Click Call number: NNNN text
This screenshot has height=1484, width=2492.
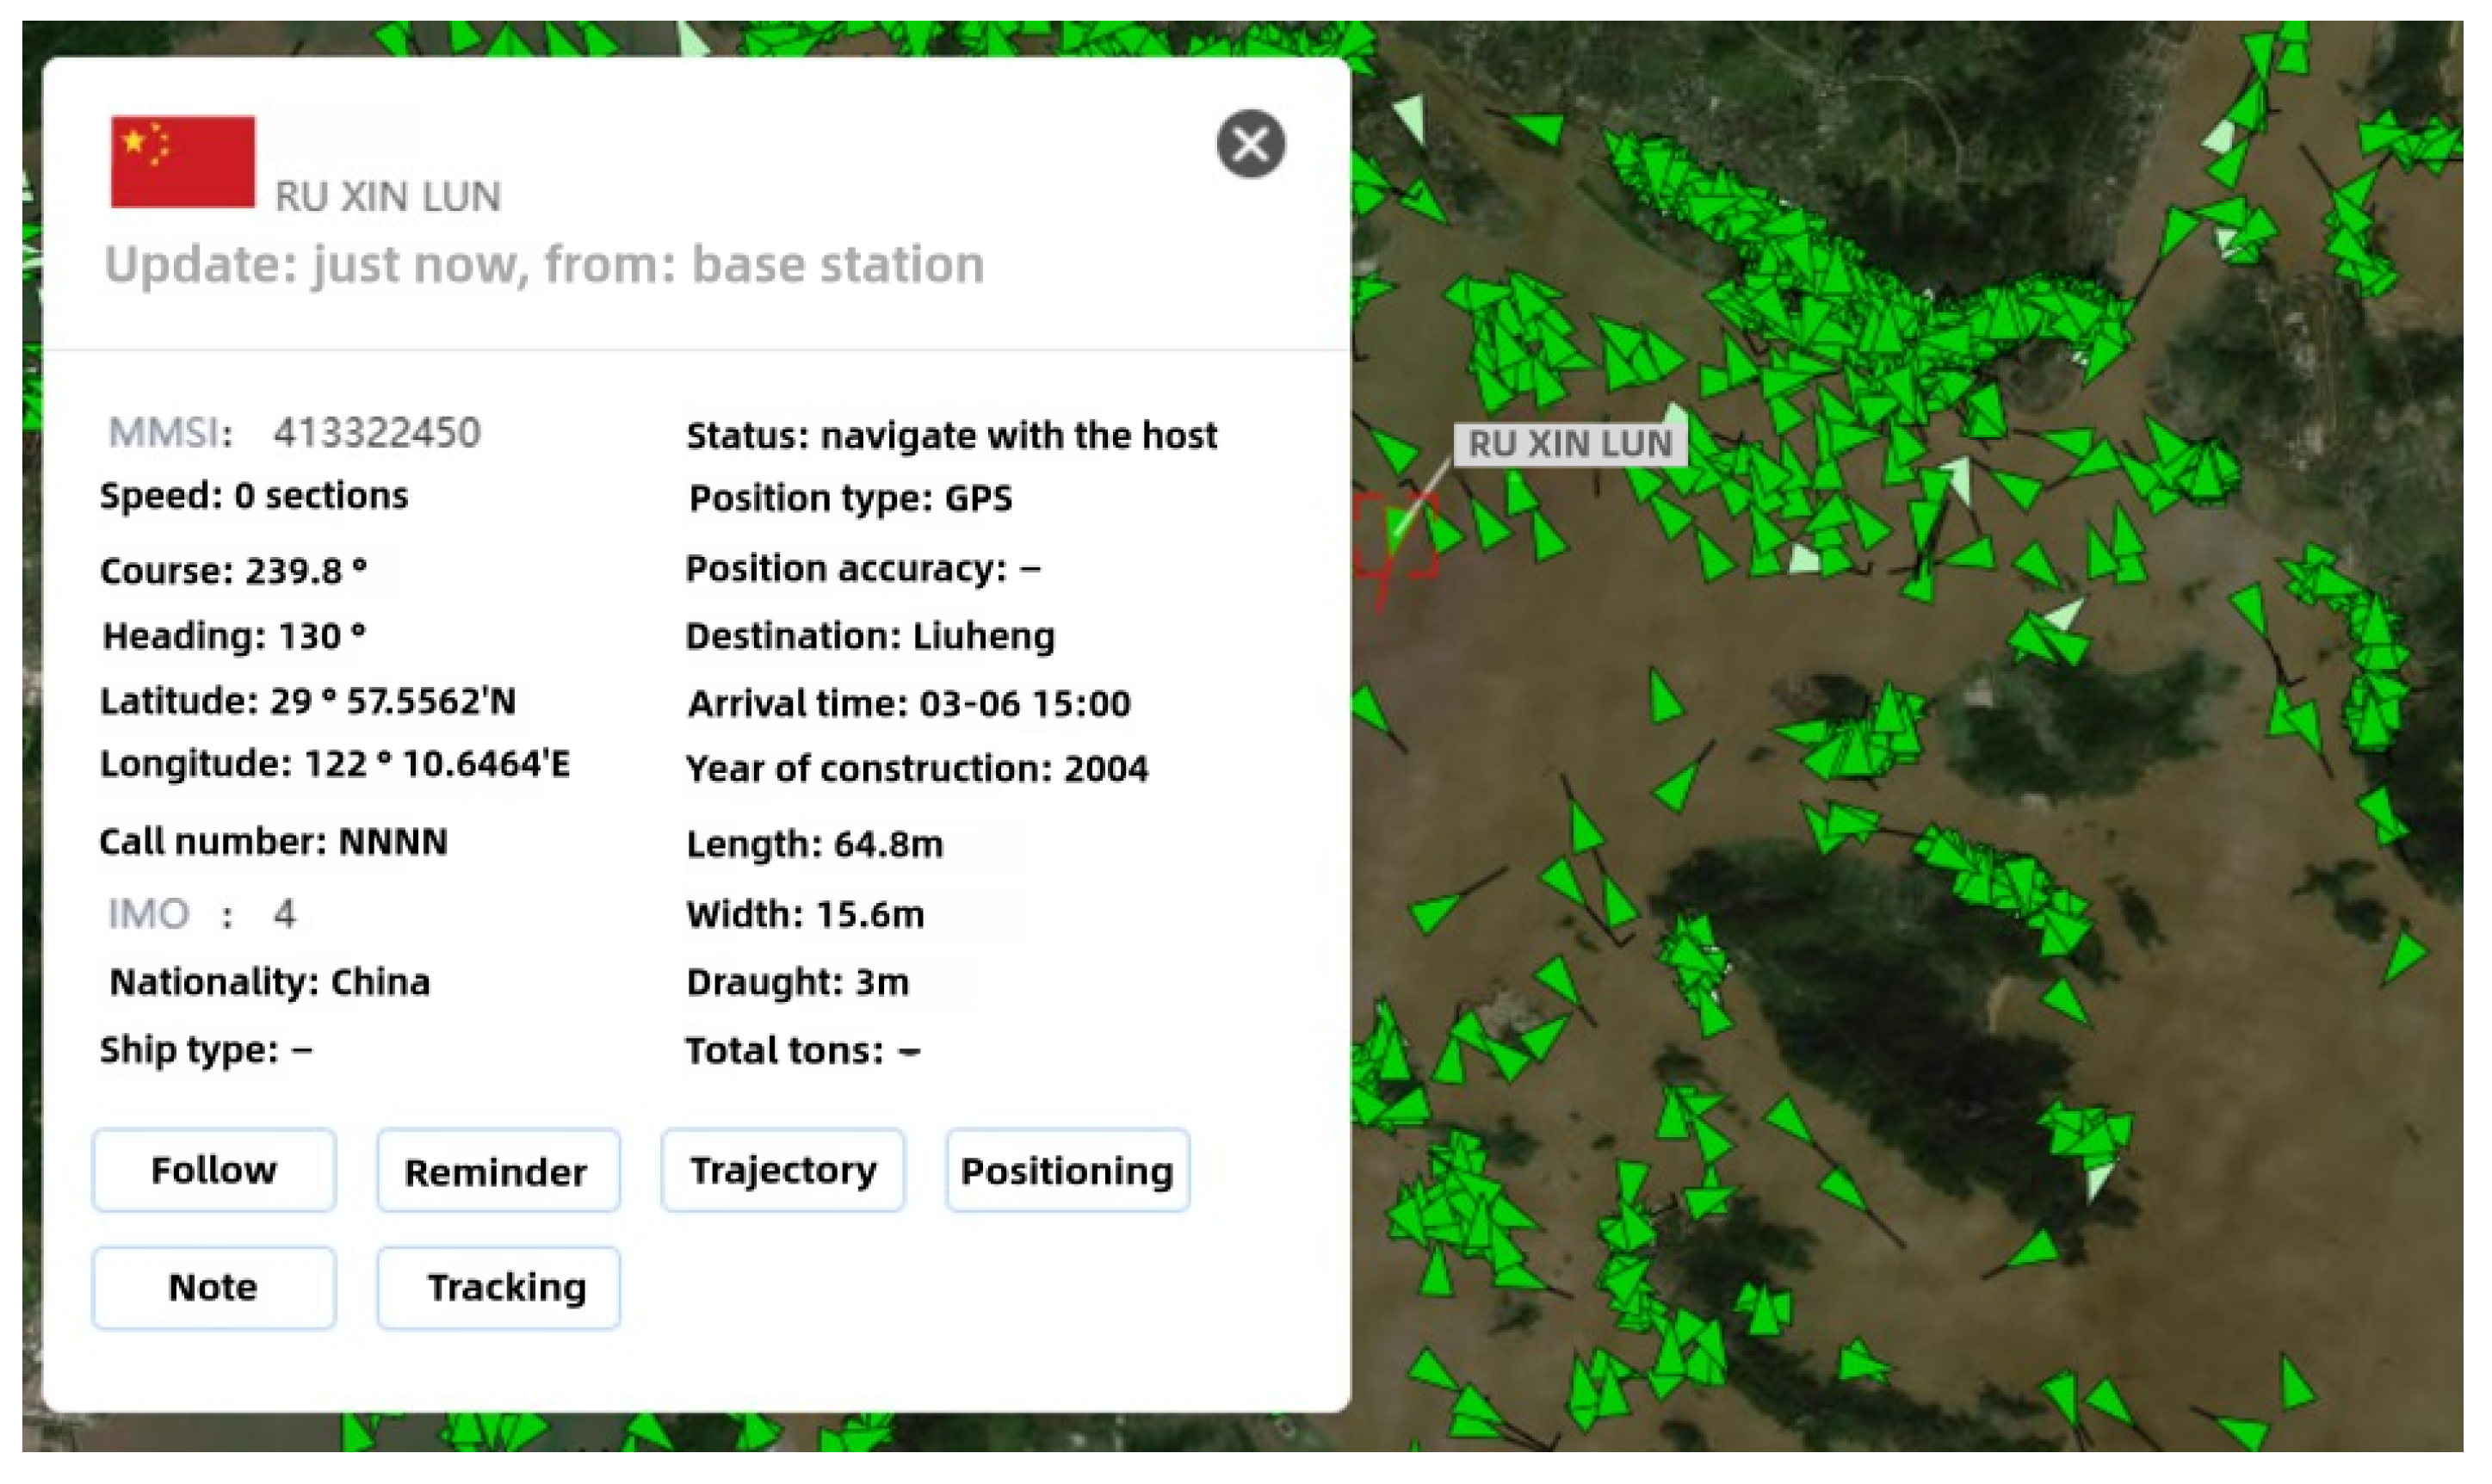[274, 842]
